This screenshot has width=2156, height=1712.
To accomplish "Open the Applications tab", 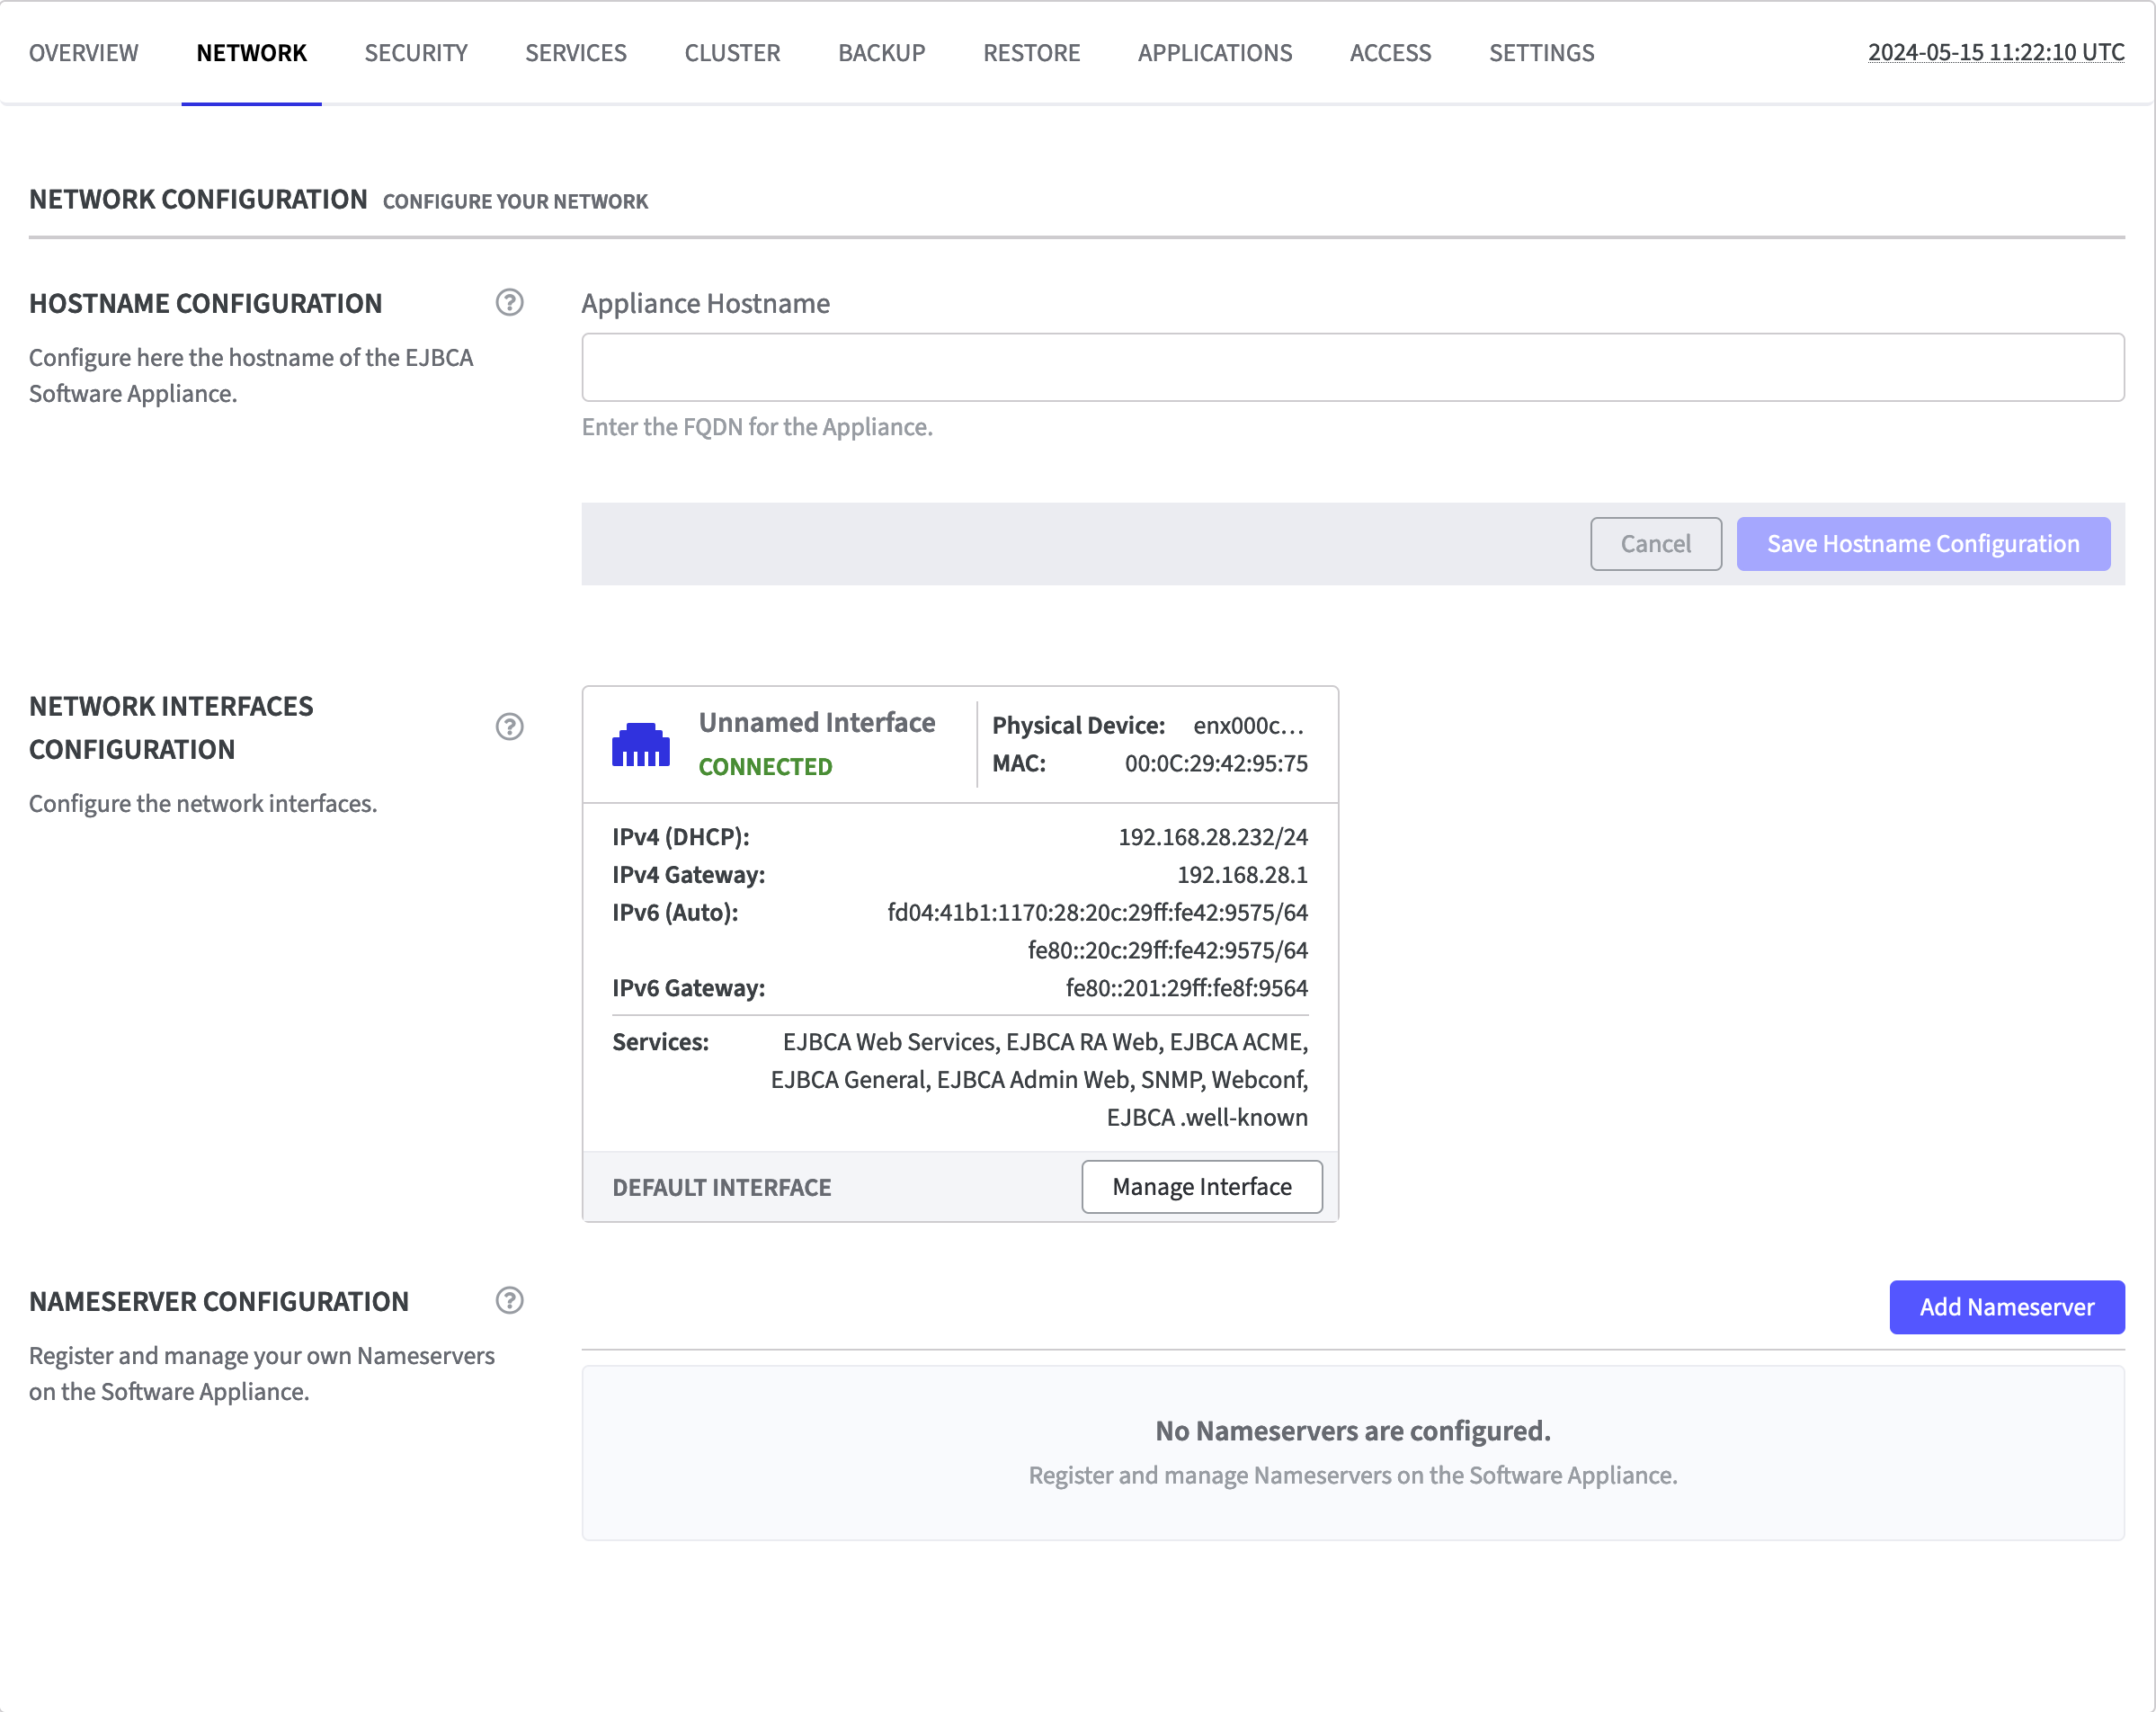I will tap(1214, 53).
